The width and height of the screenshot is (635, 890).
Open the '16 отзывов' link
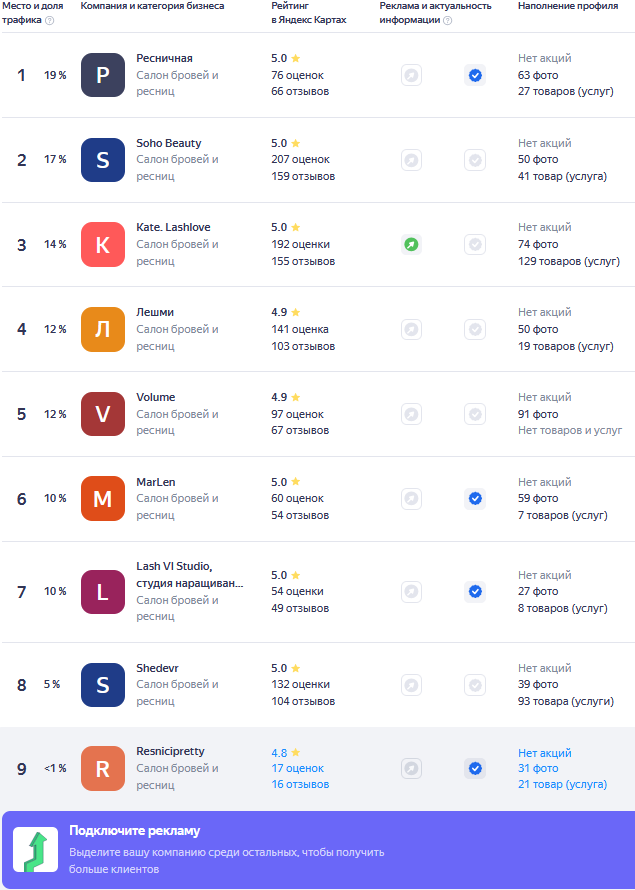click(x=300, y=784)
